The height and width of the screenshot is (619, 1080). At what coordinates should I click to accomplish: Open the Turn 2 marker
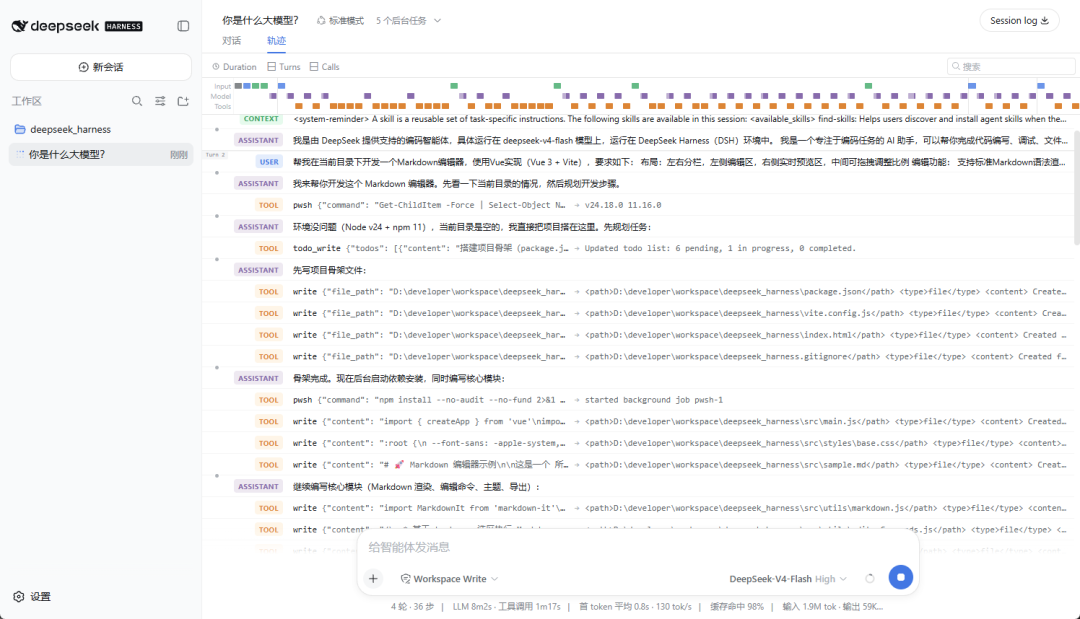pos(215,155)
